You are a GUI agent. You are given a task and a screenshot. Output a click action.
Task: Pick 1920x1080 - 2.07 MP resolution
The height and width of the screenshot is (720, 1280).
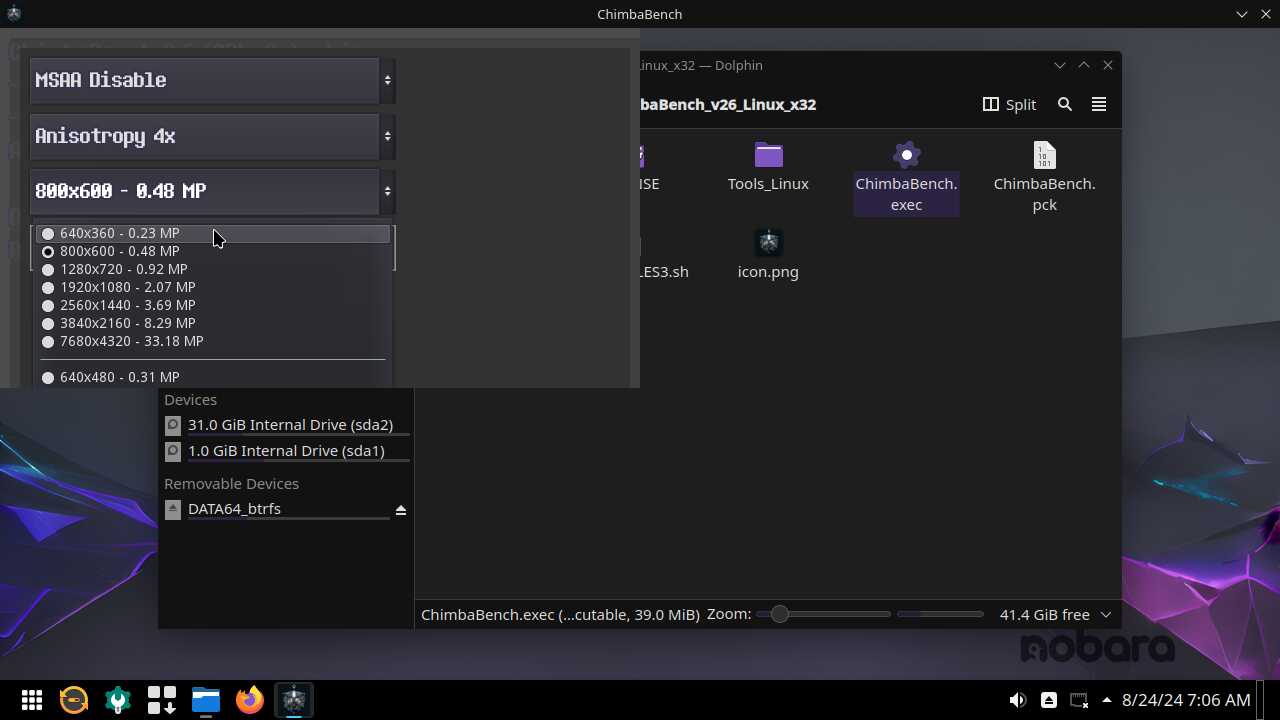212,287
